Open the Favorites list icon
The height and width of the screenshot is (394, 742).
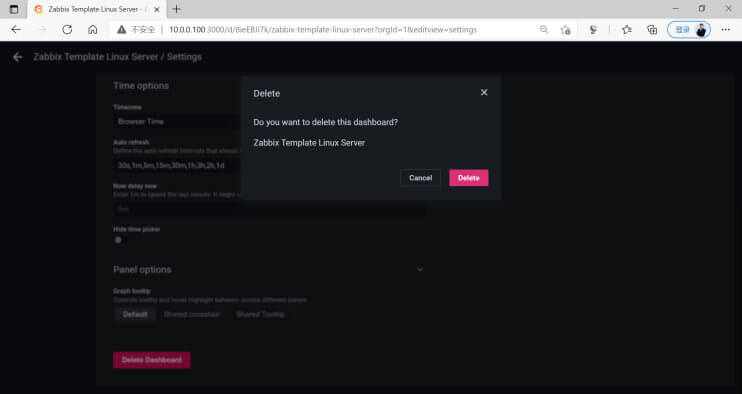pos(627,30)
